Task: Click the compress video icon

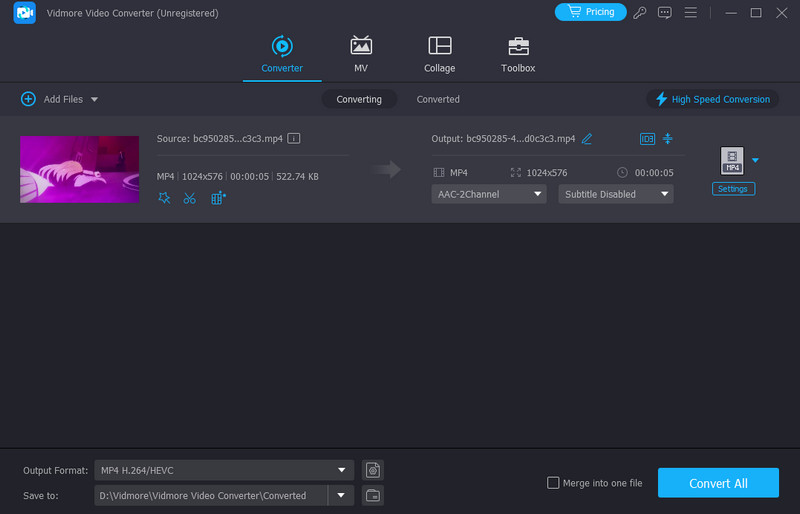Action: pyautogui.click(x=667, y=138)
